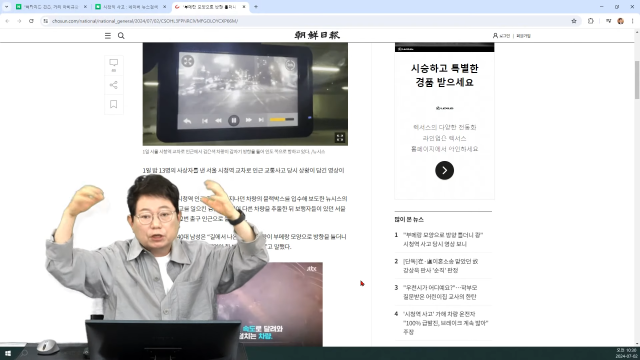This screenshot has height=360, width=640.
Task: Open most-viewed story 1 about 부메랑 모양
Action: [443, 239]
